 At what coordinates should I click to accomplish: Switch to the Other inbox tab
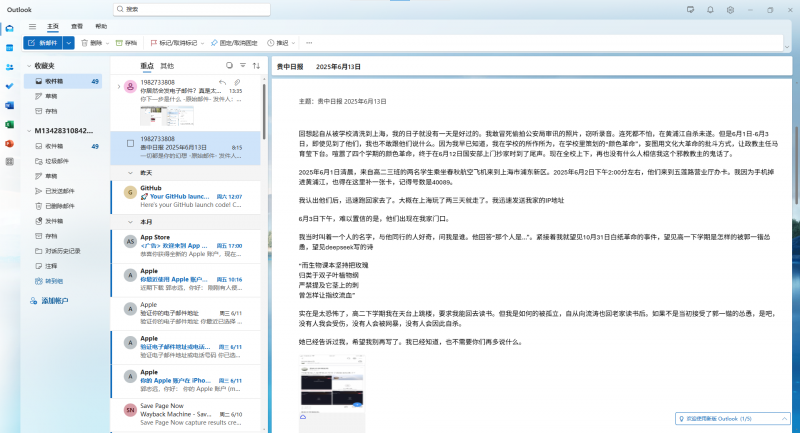coord(167,66)
